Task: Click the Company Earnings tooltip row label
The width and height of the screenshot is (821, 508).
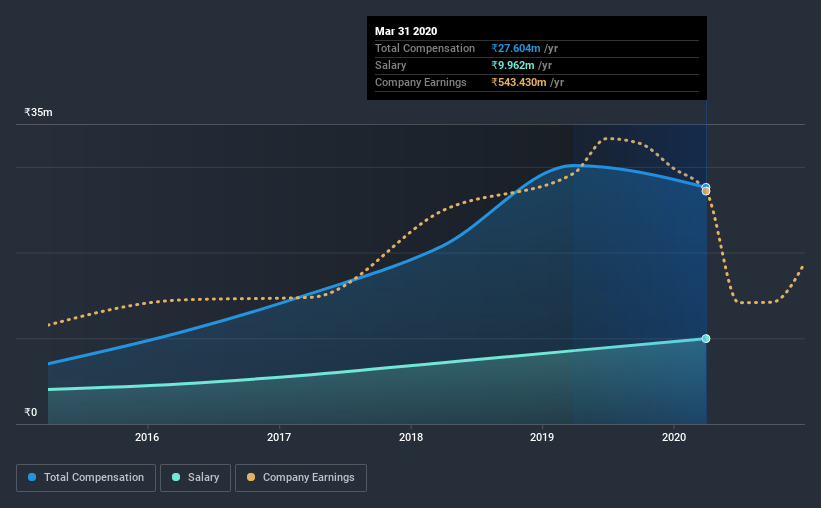Action: click(420, 82)
